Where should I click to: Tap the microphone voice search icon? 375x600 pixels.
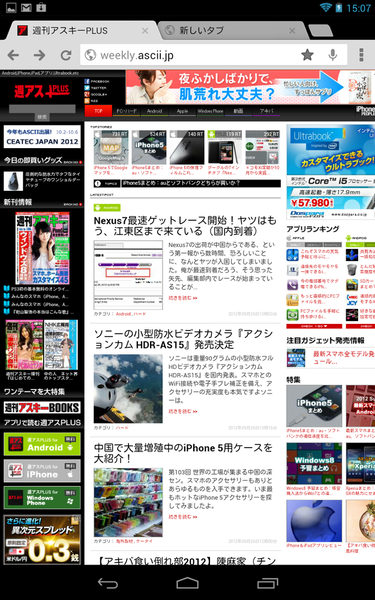pos(333,55)
